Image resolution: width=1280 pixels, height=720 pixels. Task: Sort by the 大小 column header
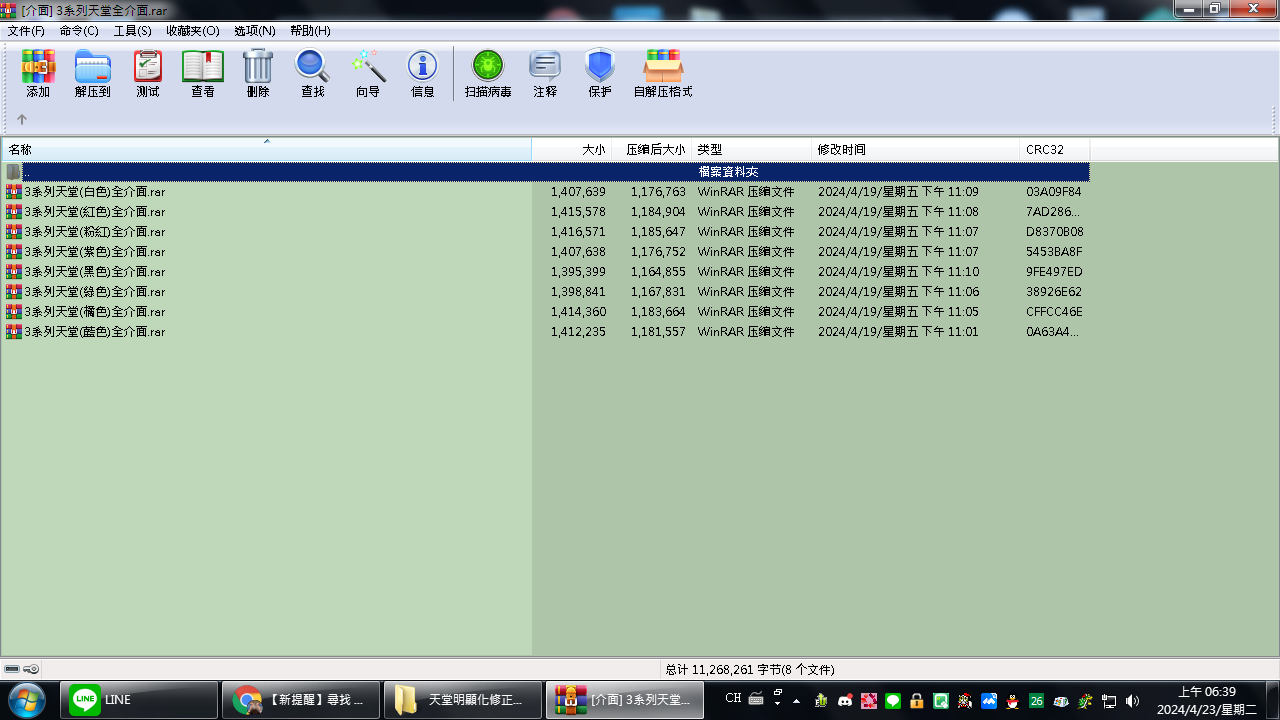click(x=571, y=149)
